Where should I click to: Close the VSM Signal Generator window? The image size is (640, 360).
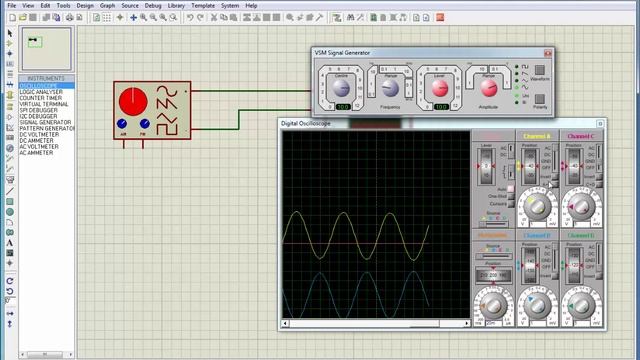[x=548, y=53]
